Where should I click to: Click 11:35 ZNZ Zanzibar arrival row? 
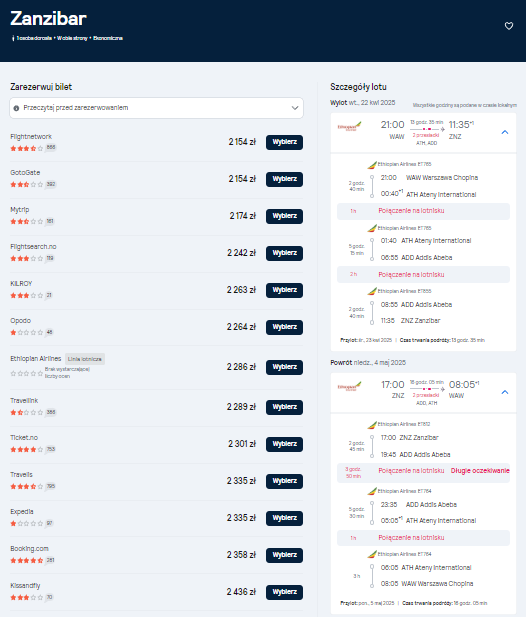point(410,321)
